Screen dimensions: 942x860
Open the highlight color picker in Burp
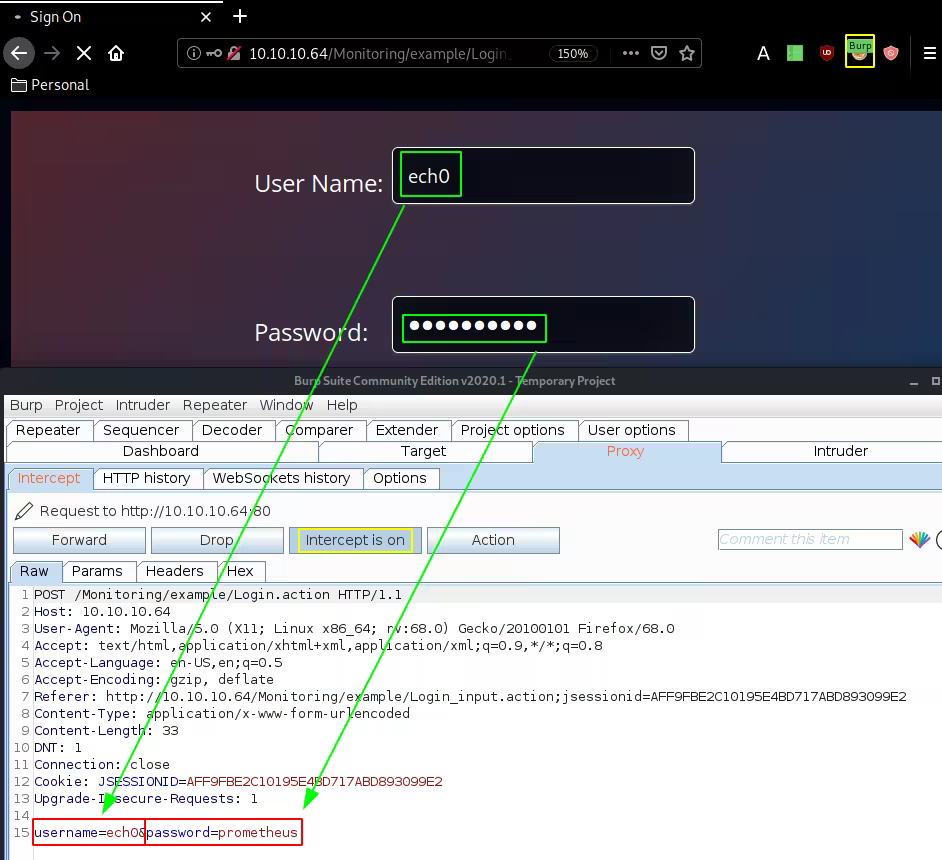[919, 540]
